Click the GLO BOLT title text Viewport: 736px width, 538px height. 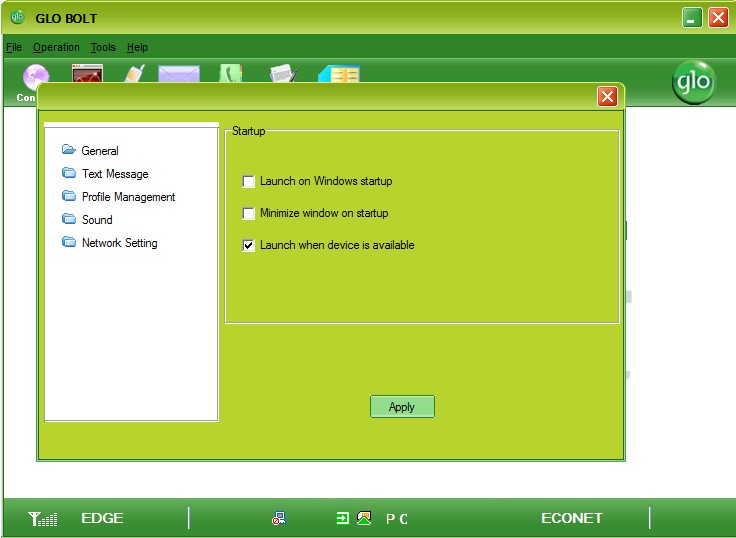tap(66, 18)
